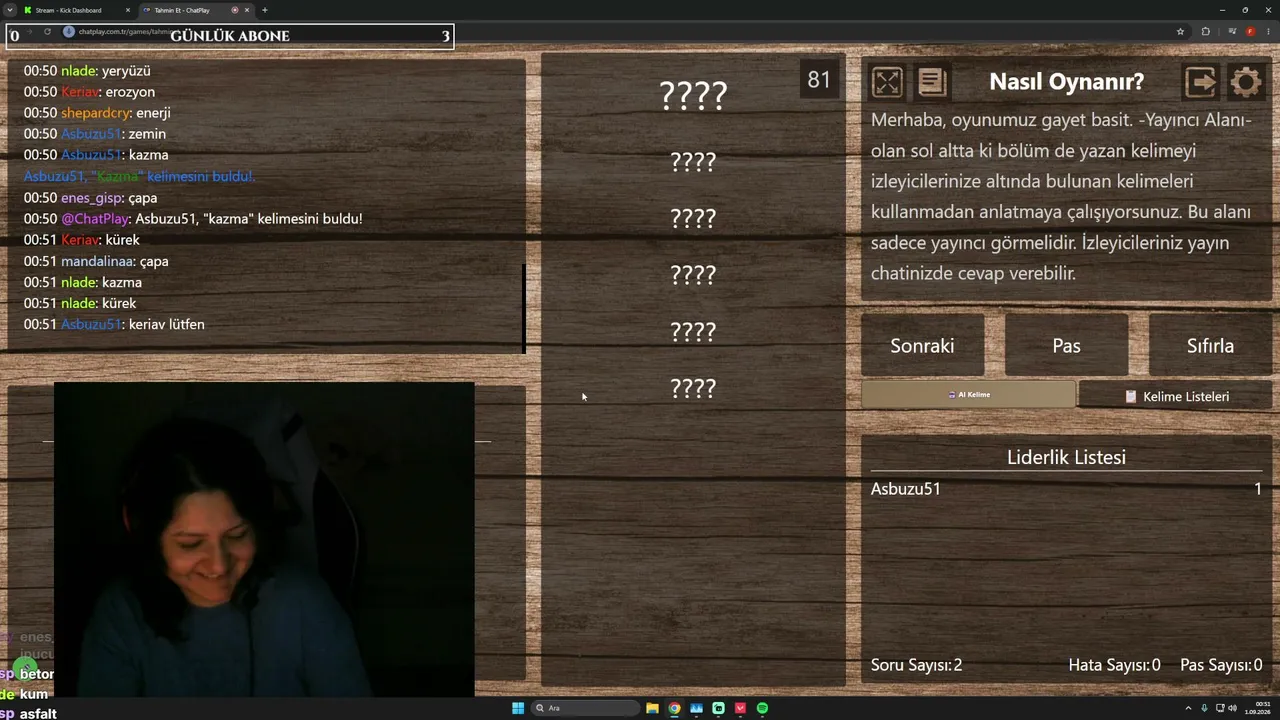
Task: Show hidden system tray icons
Action: 1188,708
